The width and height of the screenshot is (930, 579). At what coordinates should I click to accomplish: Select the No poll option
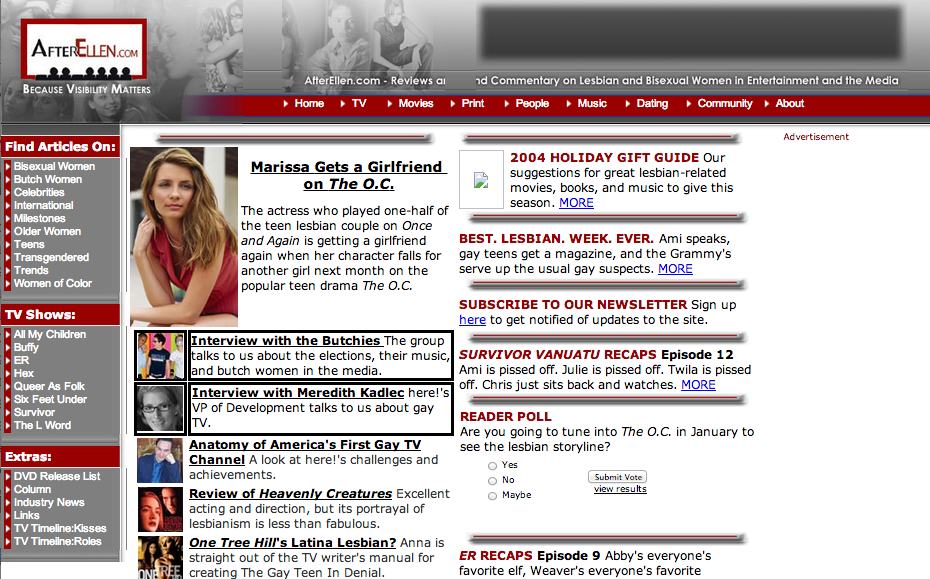(492, 481)
